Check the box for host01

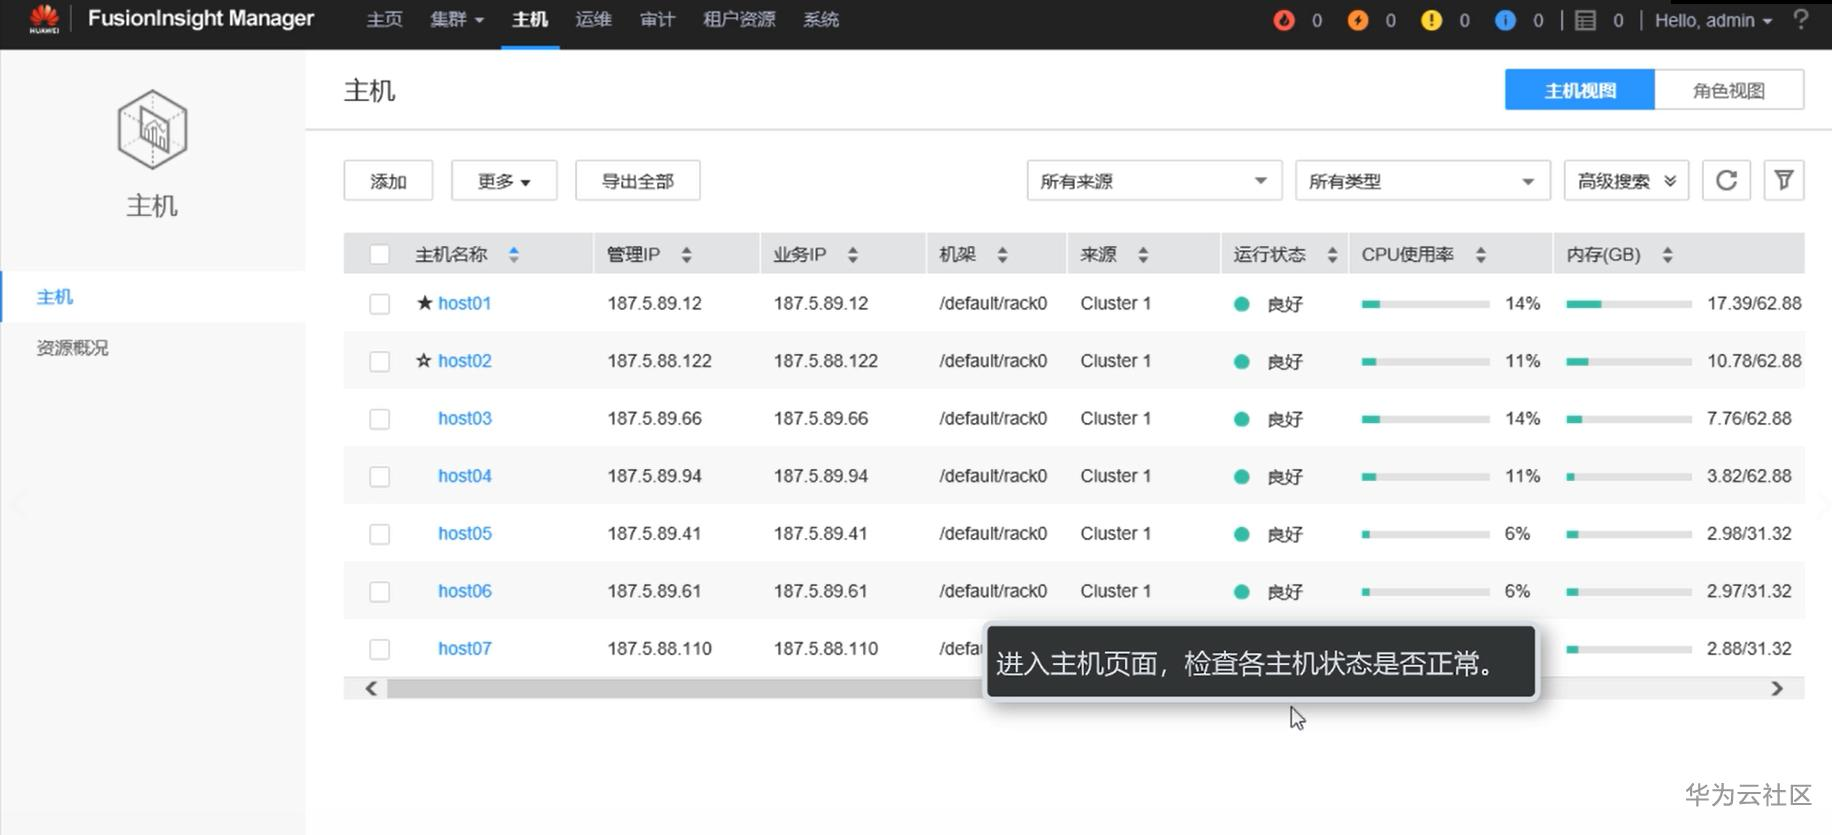(379, 304)
